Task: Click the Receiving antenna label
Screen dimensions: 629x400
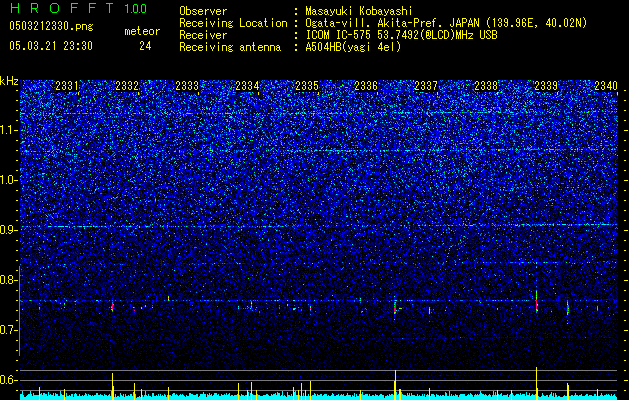Action: 230,47
